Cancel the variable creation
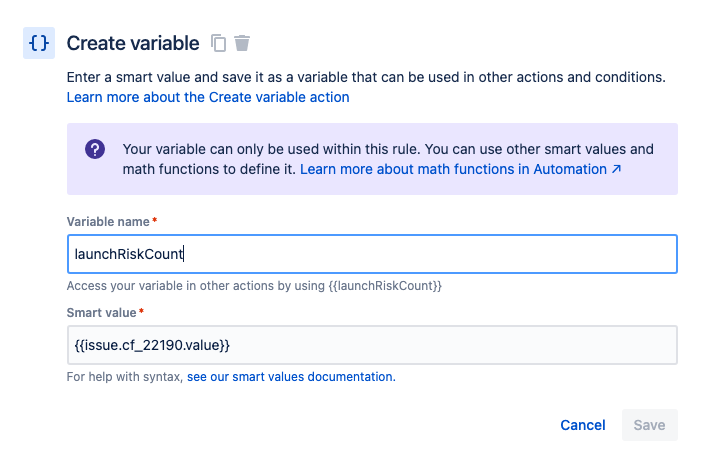The image size is (713, 459). (x=582, y=425)
